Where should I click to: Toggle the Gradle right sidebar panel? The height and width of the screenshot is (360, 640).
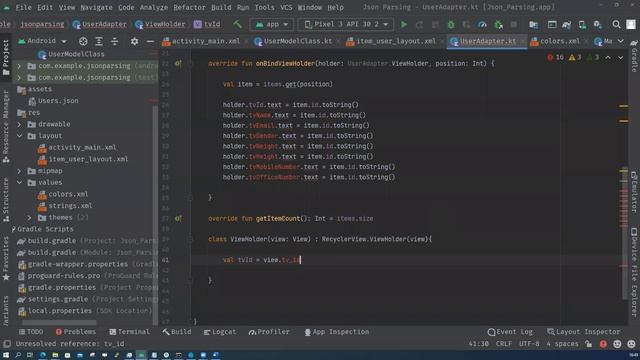point(634,56)
